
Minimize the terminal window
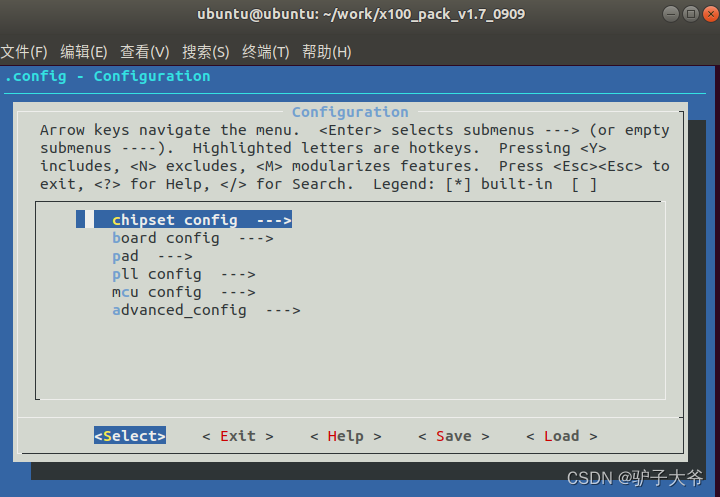point(670,14)
